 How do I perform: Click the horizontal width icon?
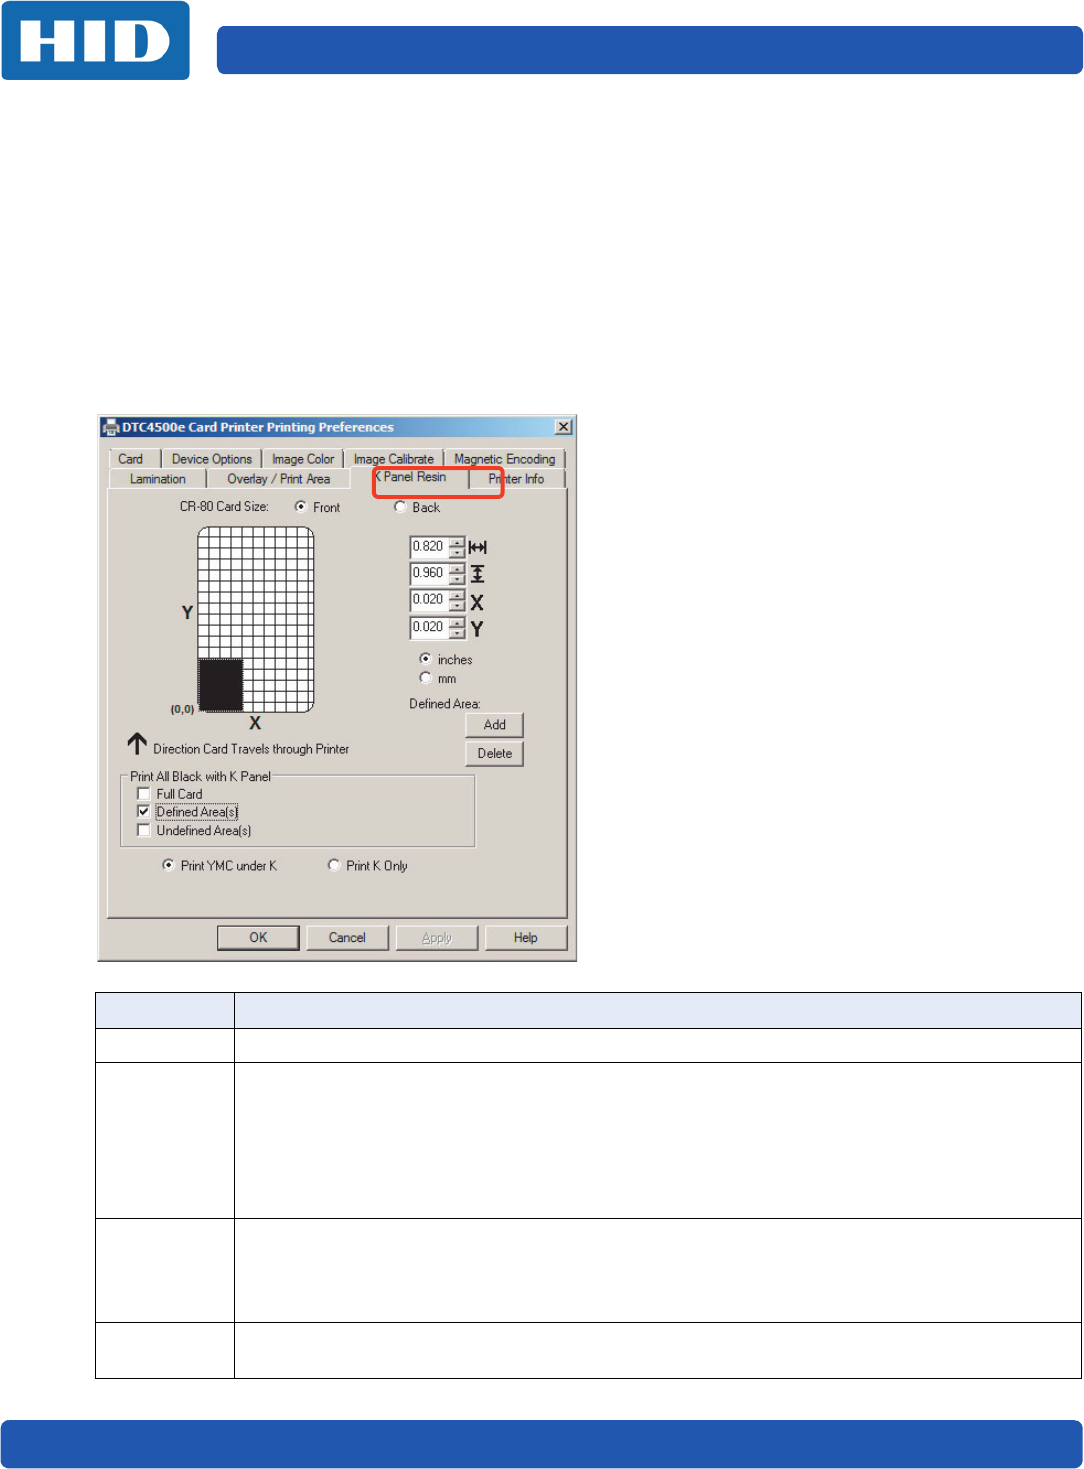coord(477,547)
